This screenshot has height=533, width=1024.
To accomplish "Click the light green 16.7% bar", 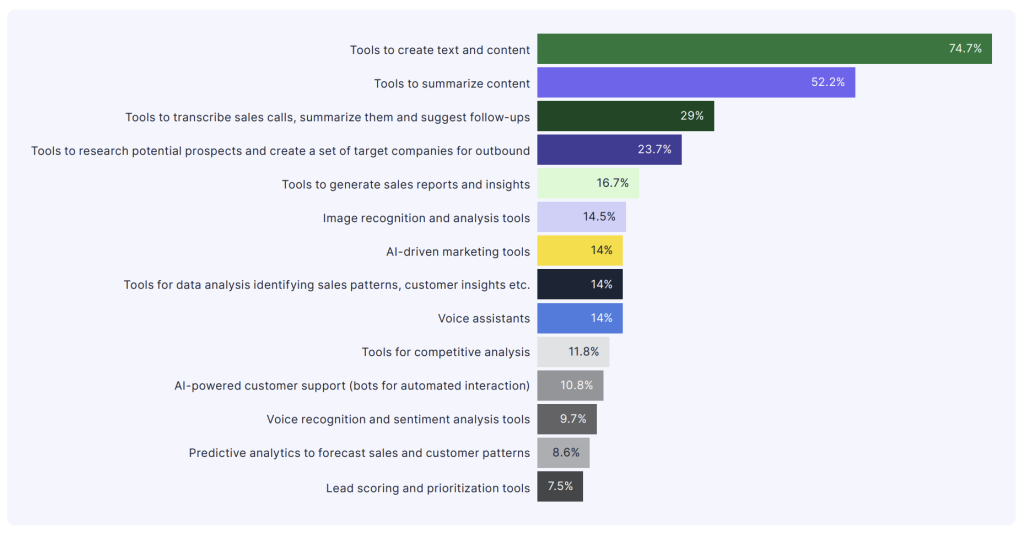I will pos(588,184).
